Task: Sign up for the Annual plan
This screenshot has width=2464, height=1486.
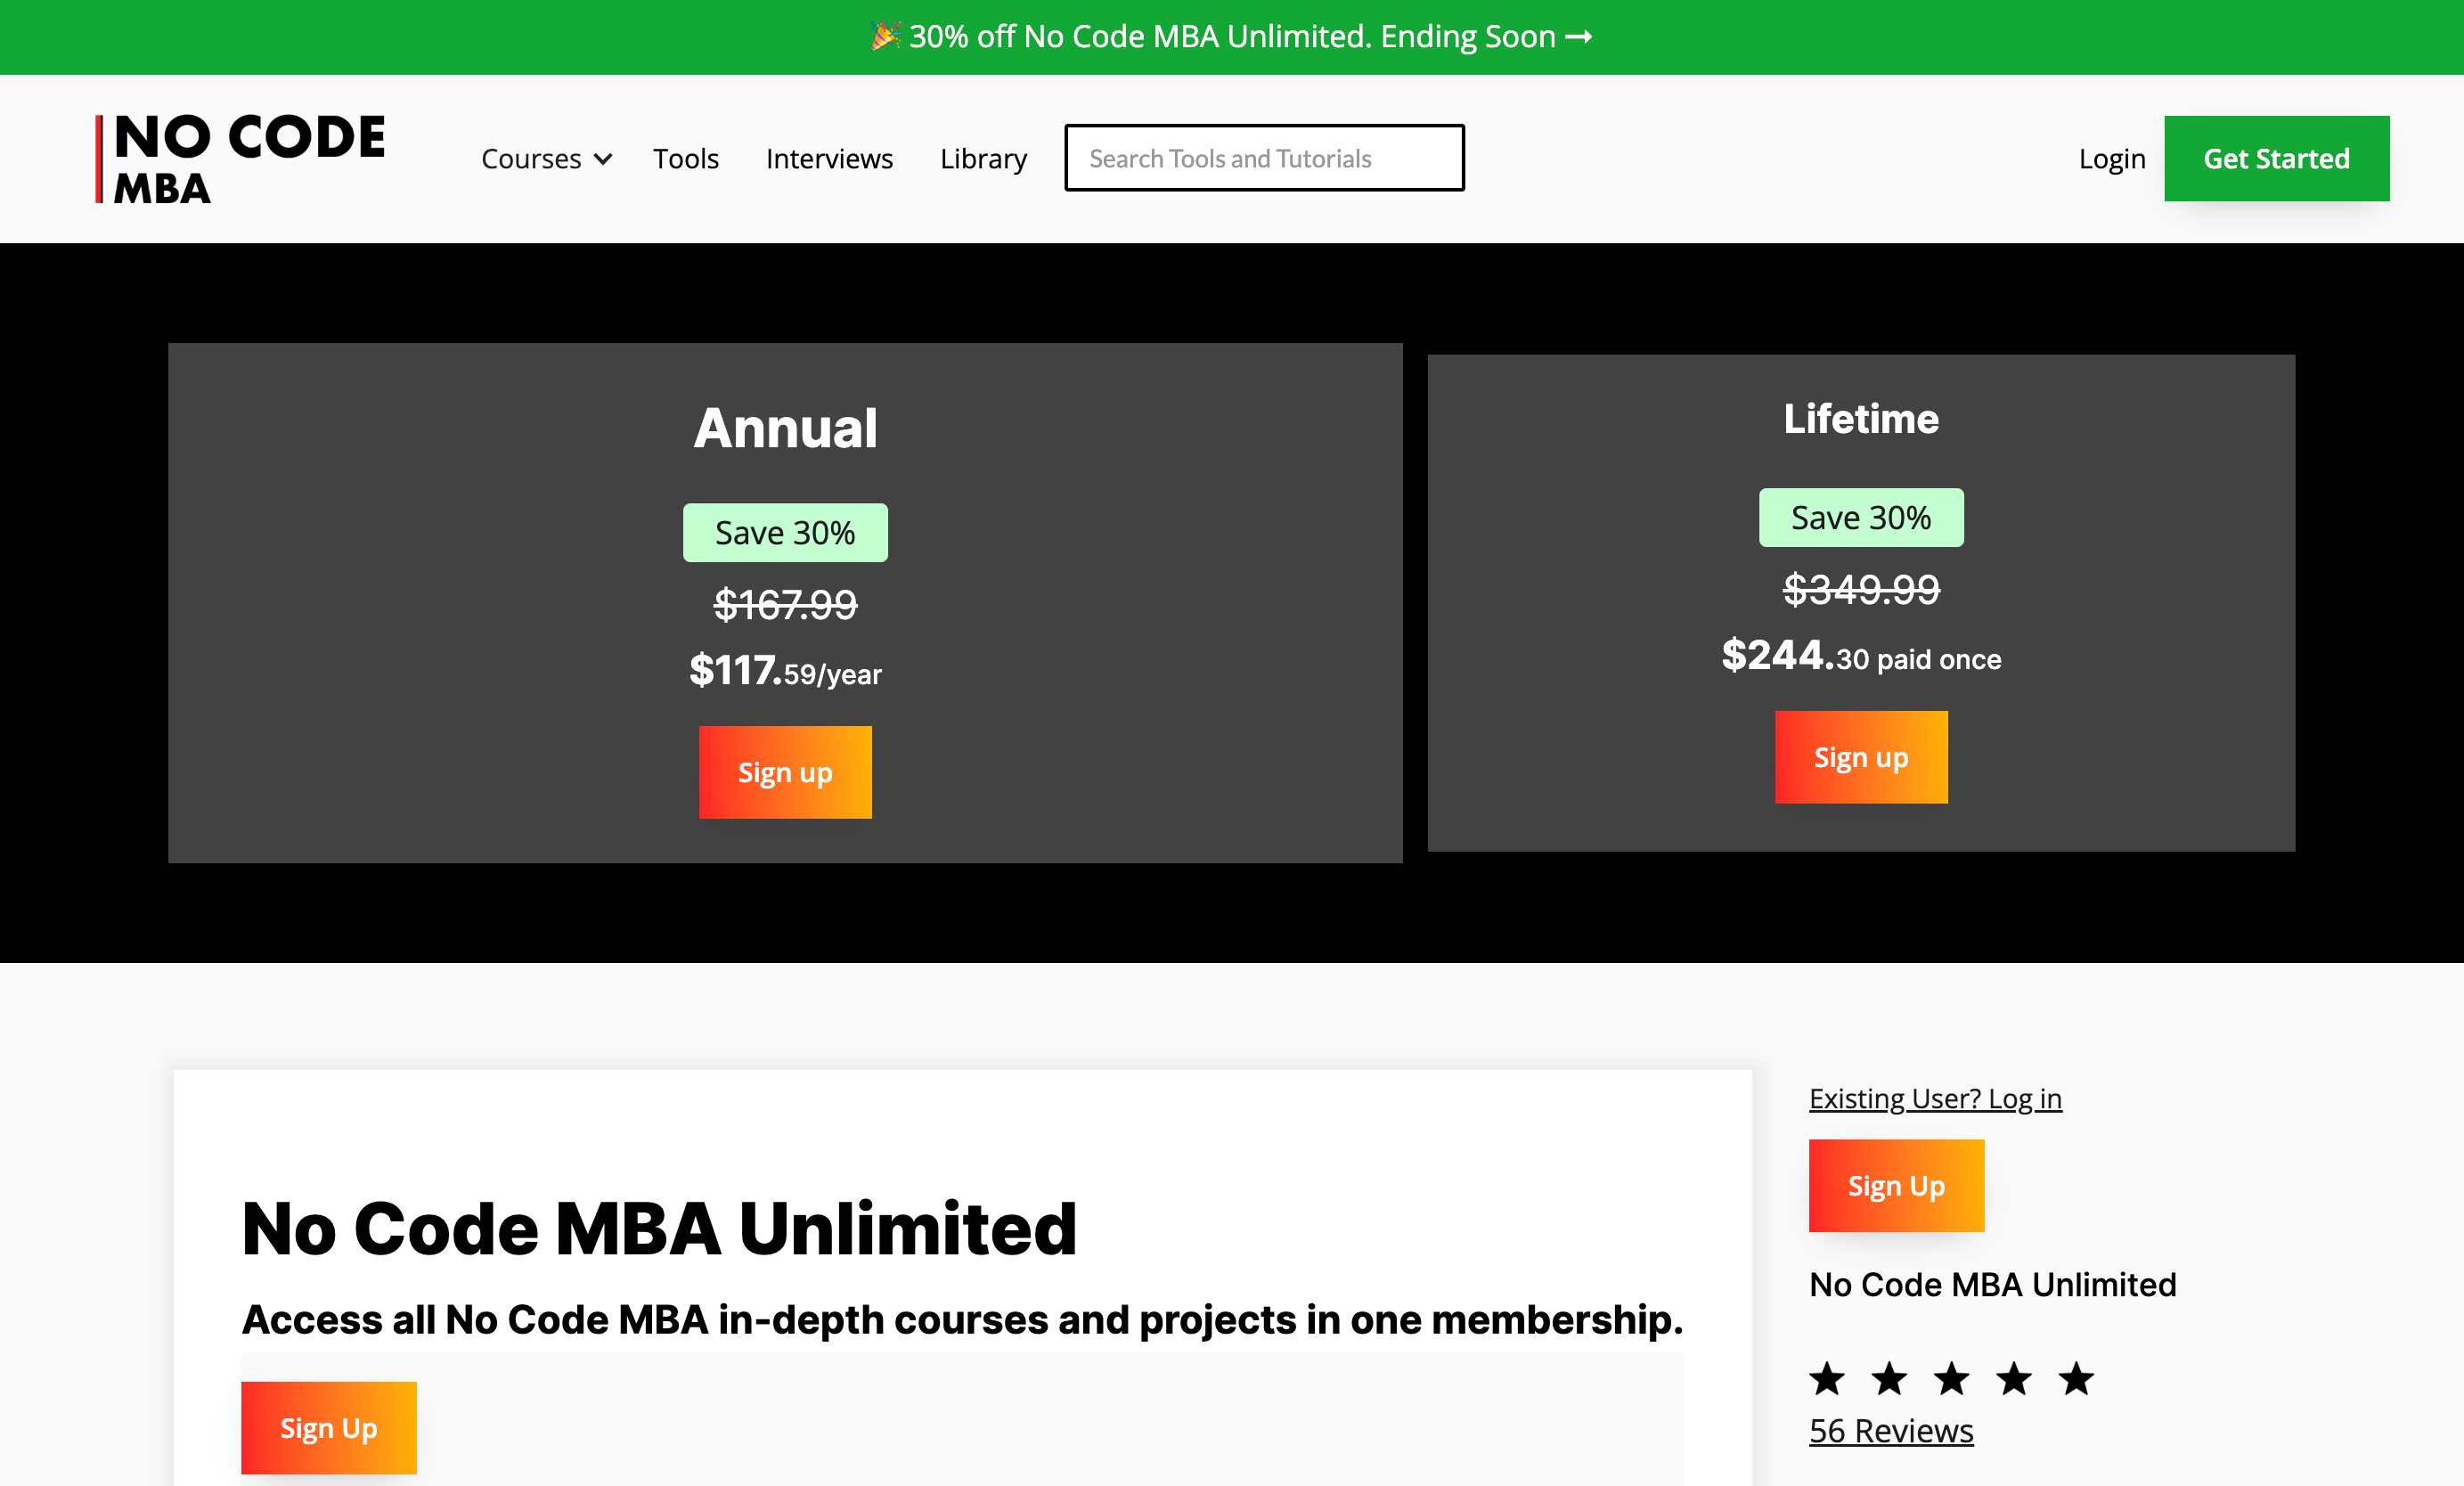Action: click(x=785, y=772)
